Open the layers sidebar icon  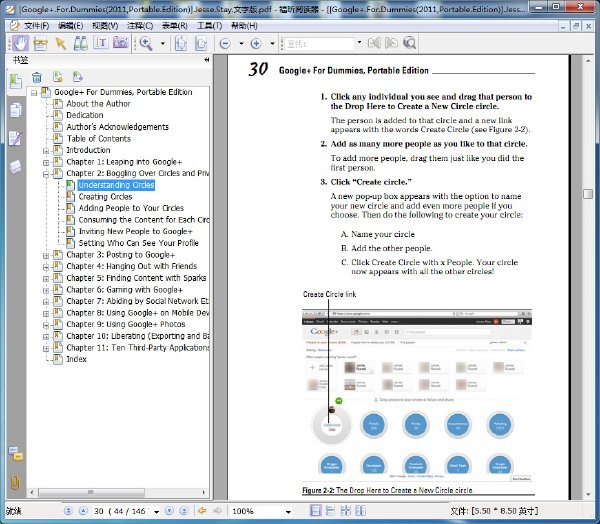coord(16,167)
